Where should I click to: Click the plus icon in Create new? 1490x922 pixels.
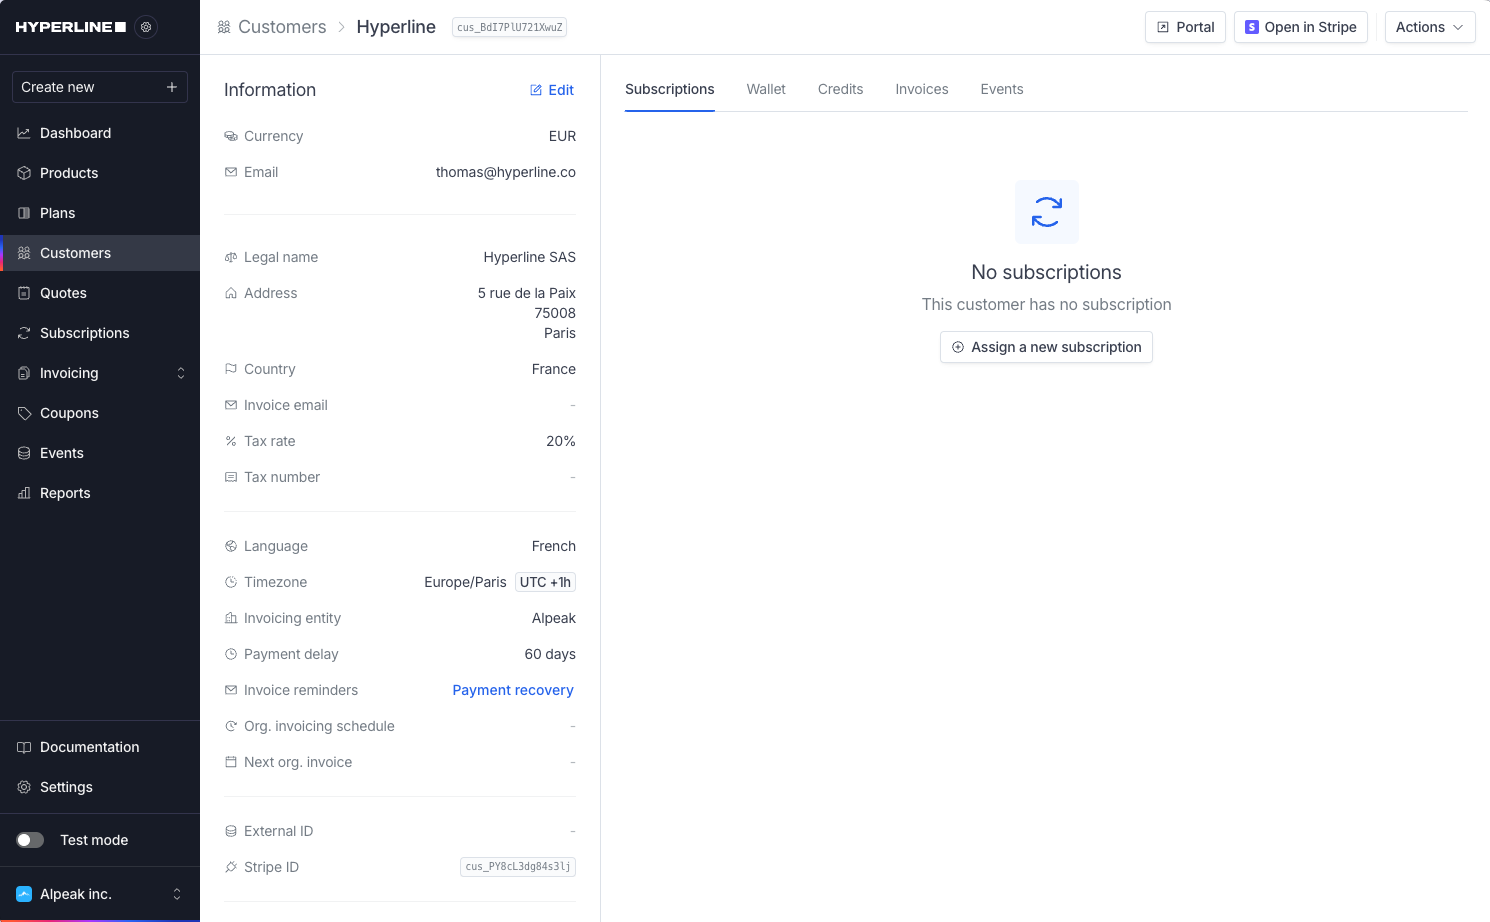click(x=172, y=87)
